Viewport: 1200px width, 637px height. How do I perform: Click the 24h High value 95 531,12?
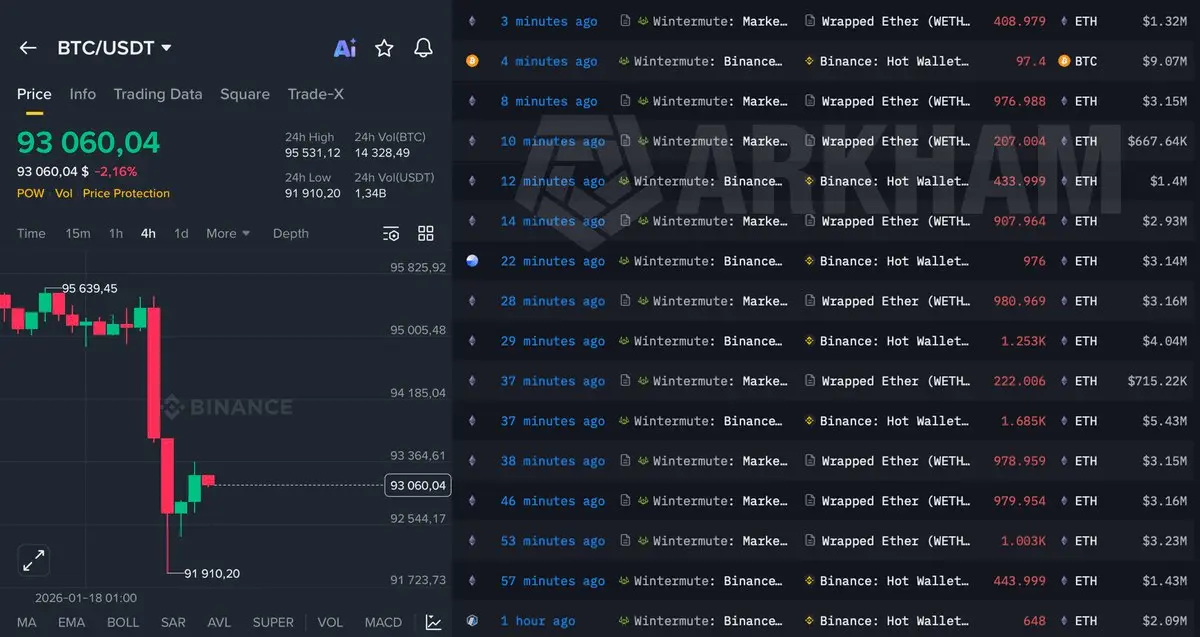point(313,153)
